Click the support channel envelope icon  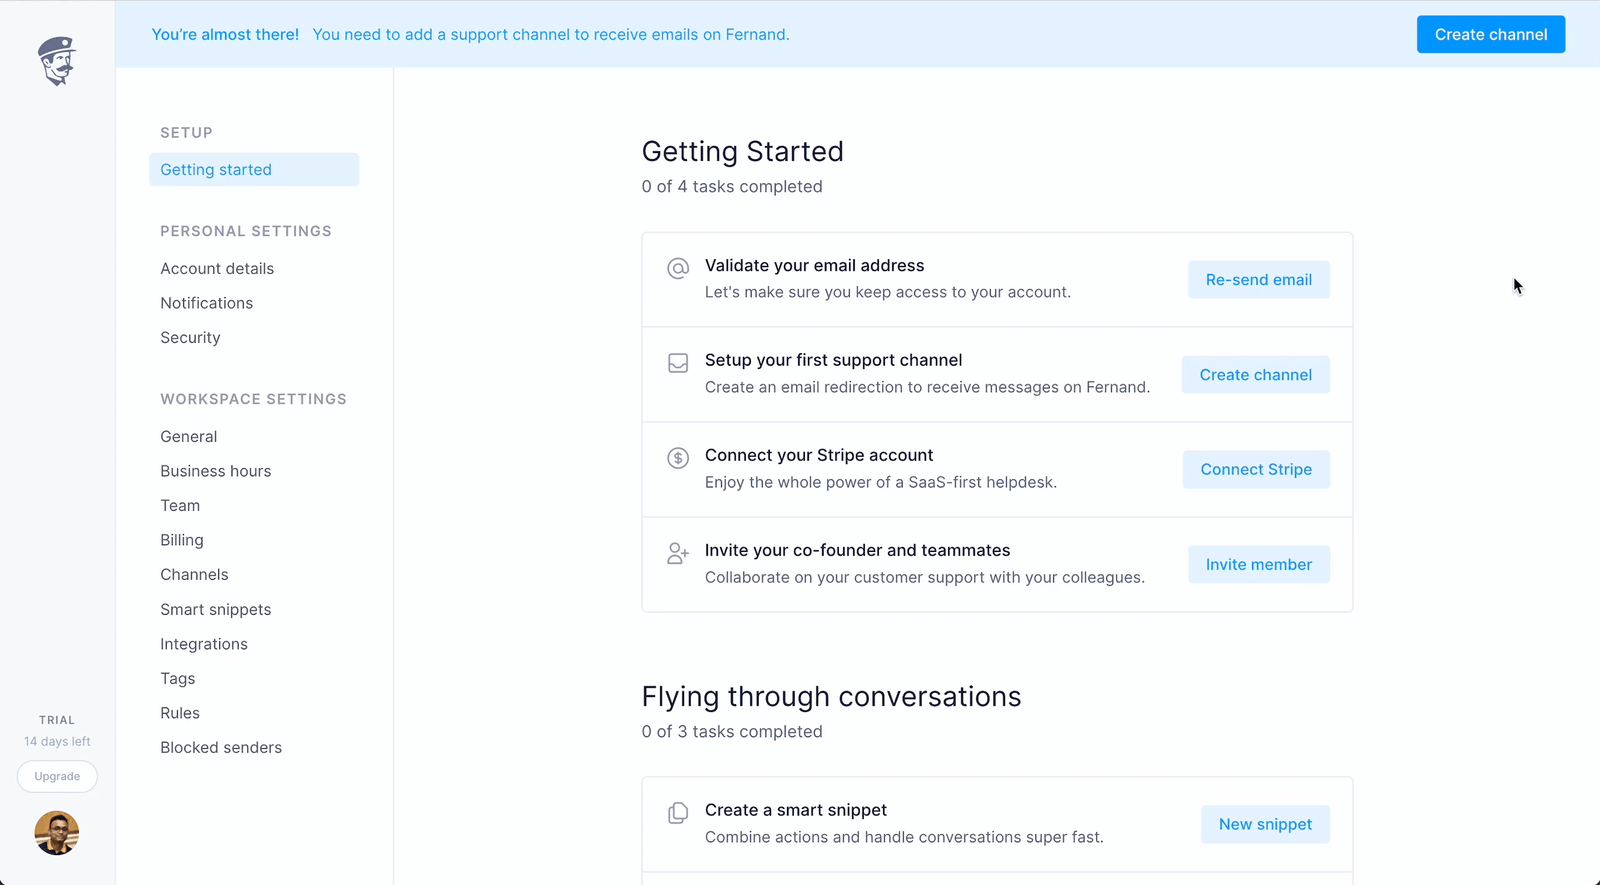[678, 363]
